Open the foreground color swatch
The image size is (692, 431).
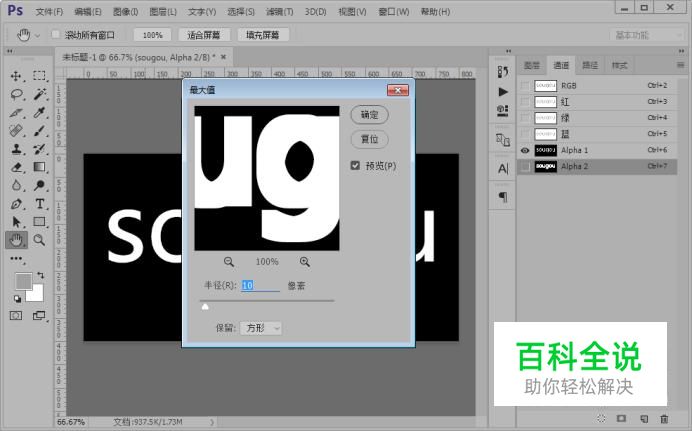[23, 281]
